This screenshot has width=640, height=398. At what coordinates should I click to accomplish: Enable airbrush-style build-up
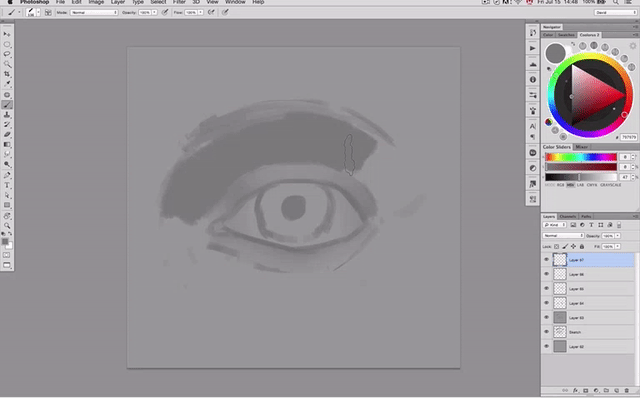(x=211, y=13)
